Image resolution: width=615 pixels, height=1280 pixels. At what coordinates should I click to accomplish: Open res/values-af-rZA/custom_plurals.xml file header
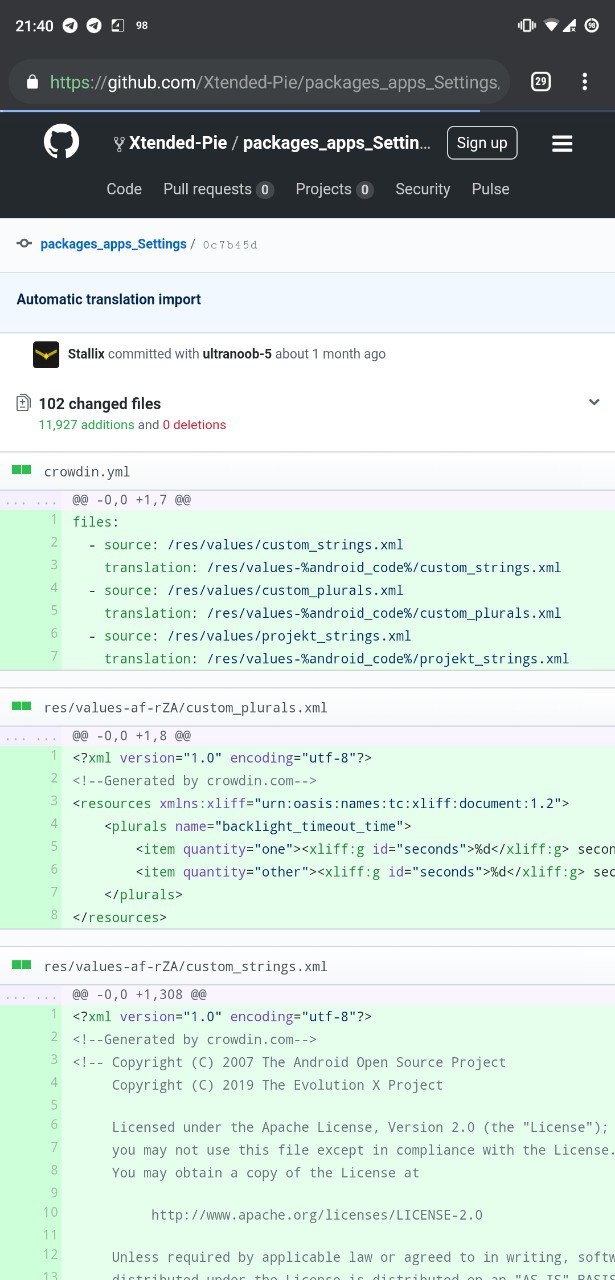(185, 707)
